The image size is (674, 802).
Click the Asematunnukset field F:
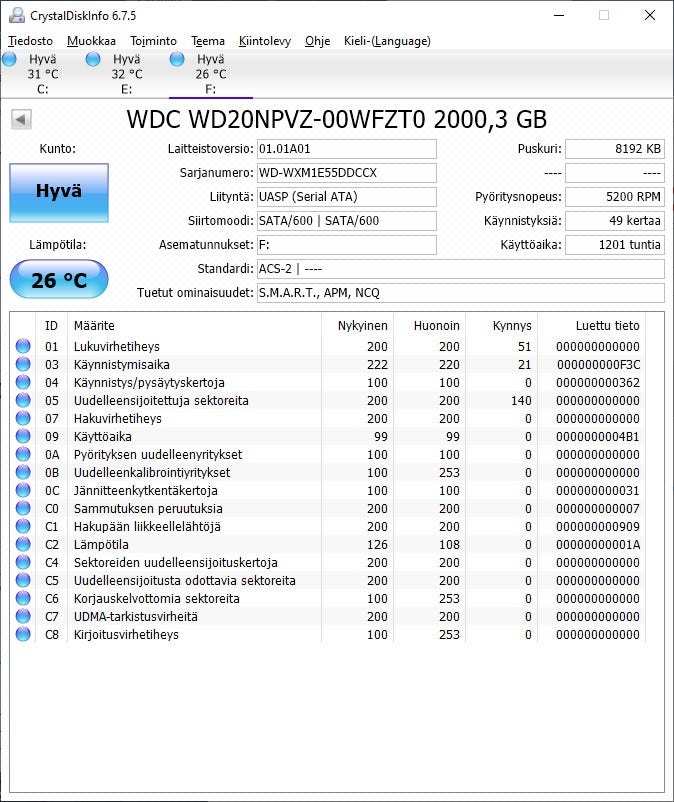pos(347,245)
